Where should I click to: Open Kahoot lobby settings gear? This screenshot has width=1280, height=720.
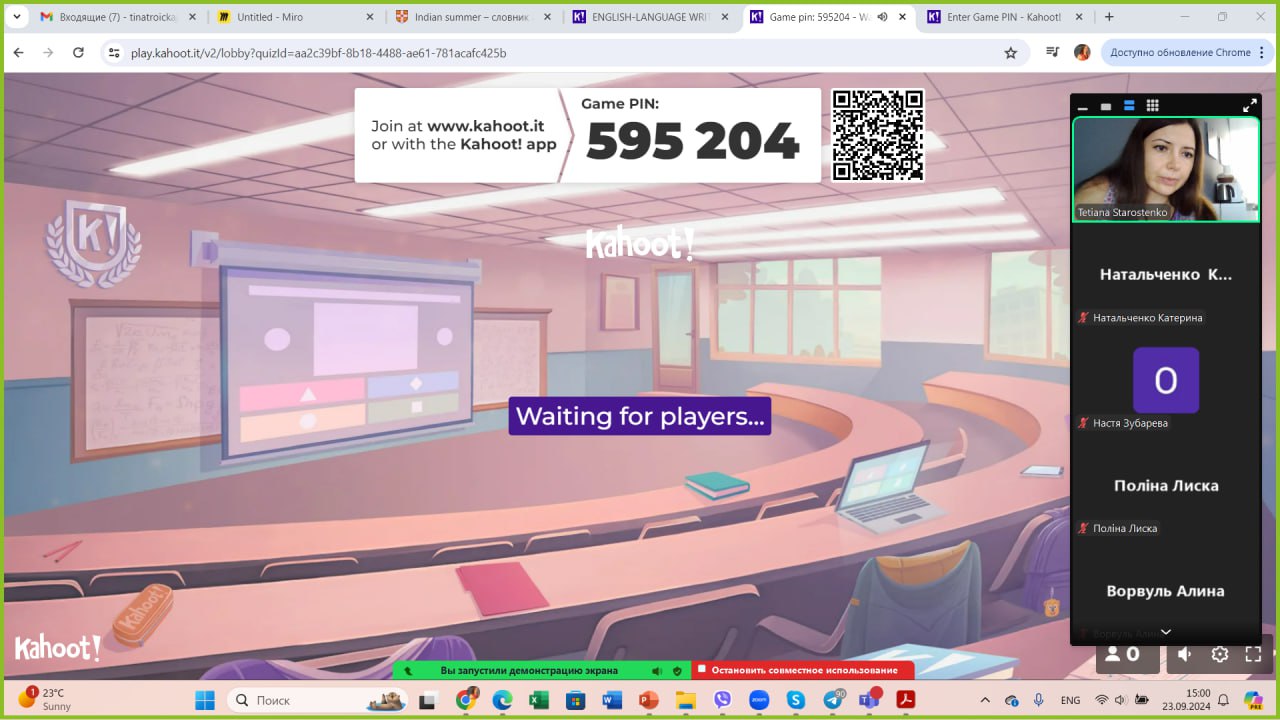[1220, 654]
